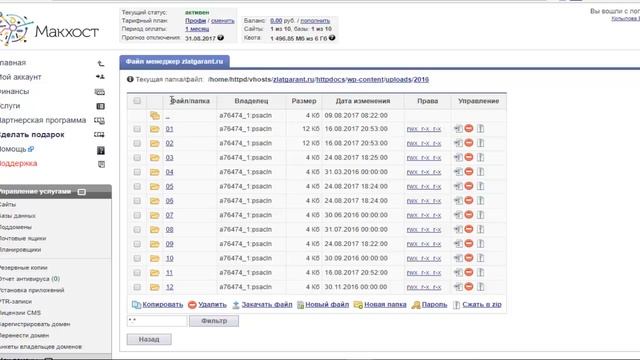The height and width of the screenshot is (360, 640).
Task: Click Новая папка link
Action: pos(385,304)
